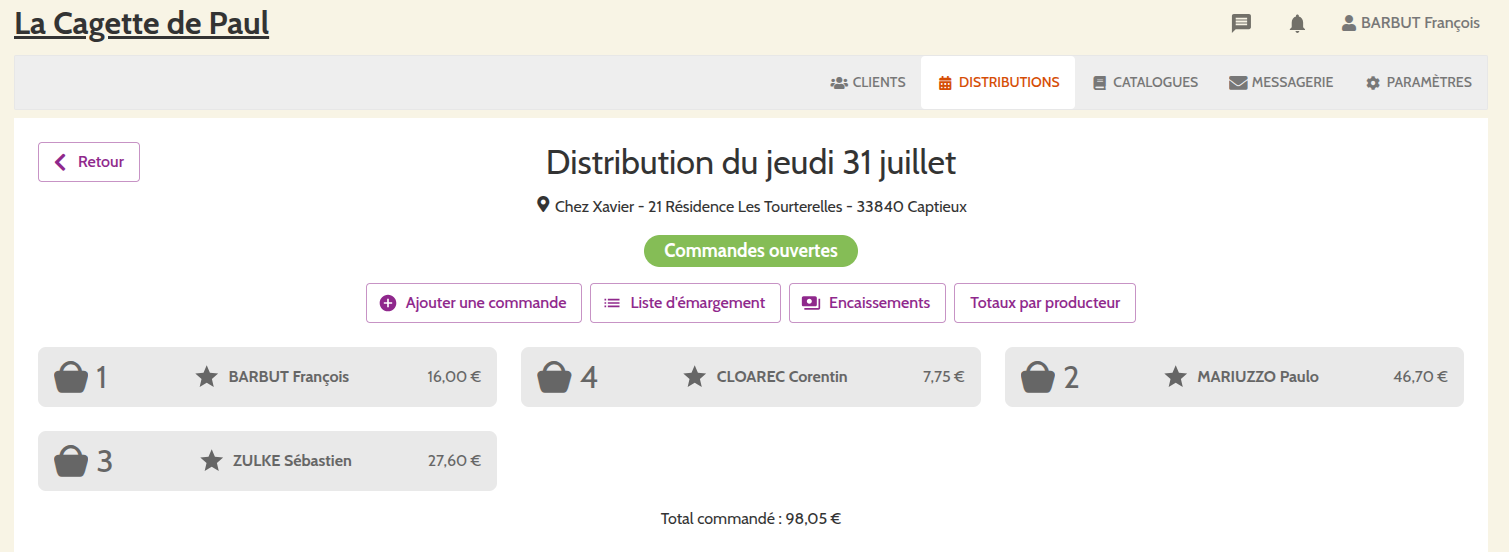This screenshot has height=552, width=1509.
Task: Click the star icon beside ZULKE Sébastien
Action: (x=211, y=461)
